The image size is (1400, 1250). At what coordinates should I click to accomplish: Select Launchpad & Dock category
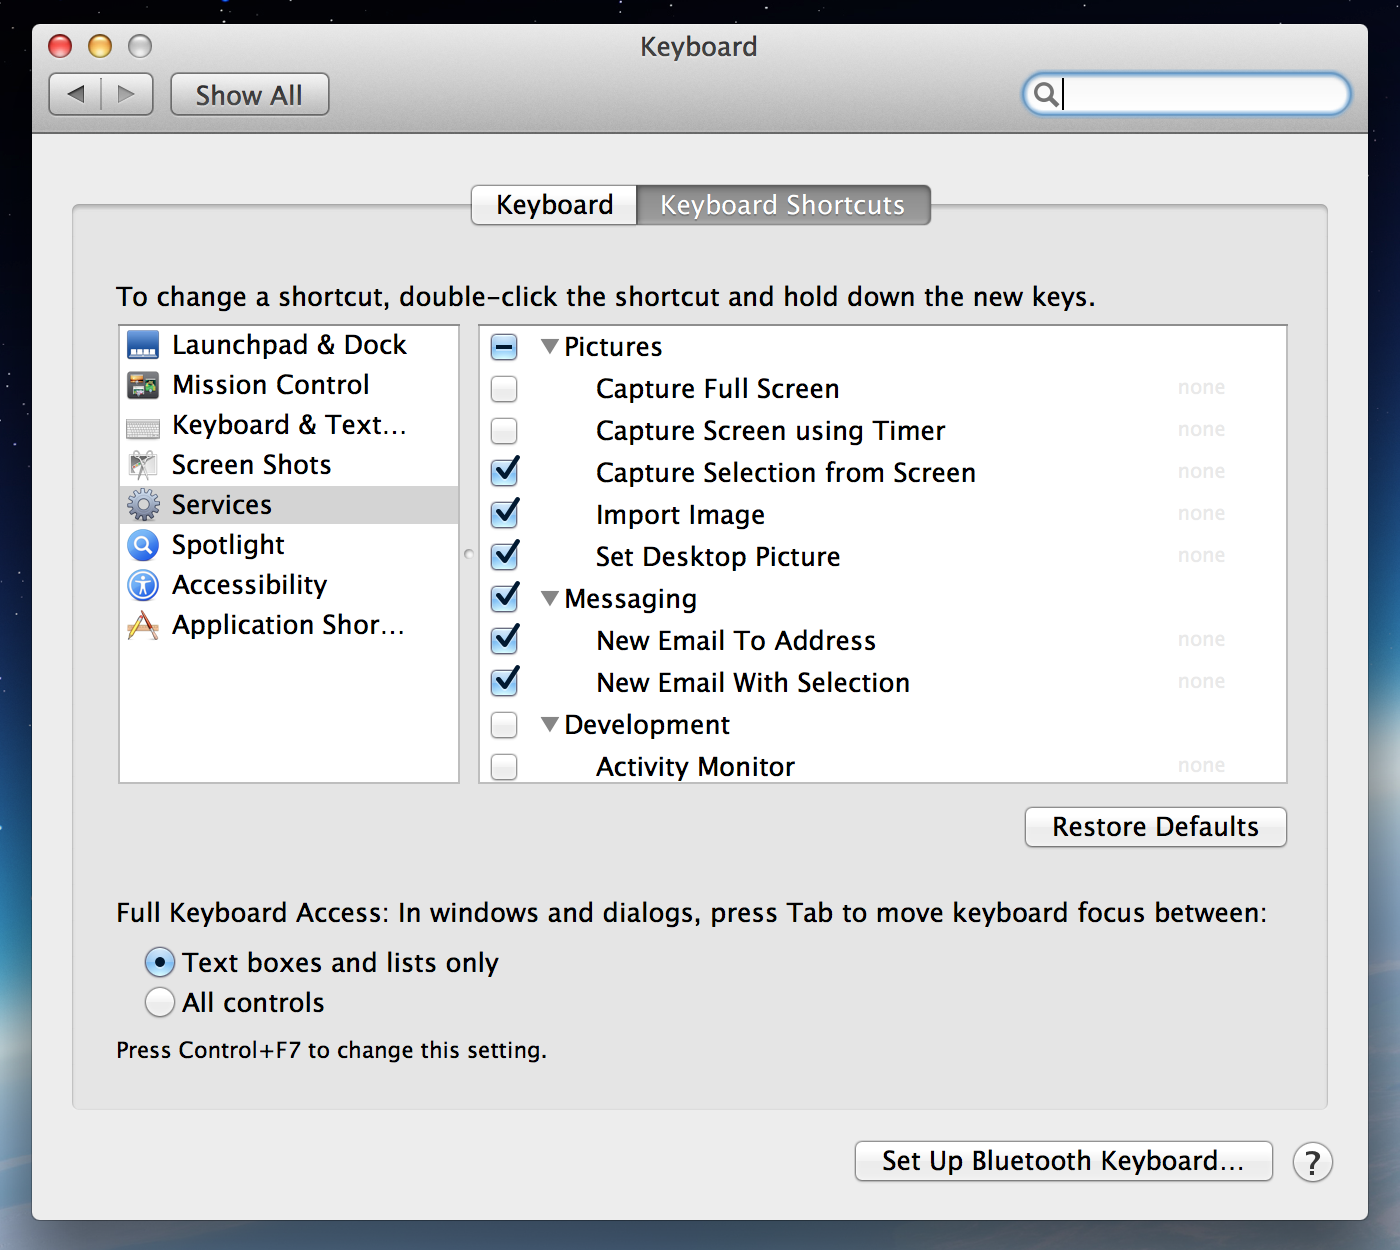[x=289, y=345]
